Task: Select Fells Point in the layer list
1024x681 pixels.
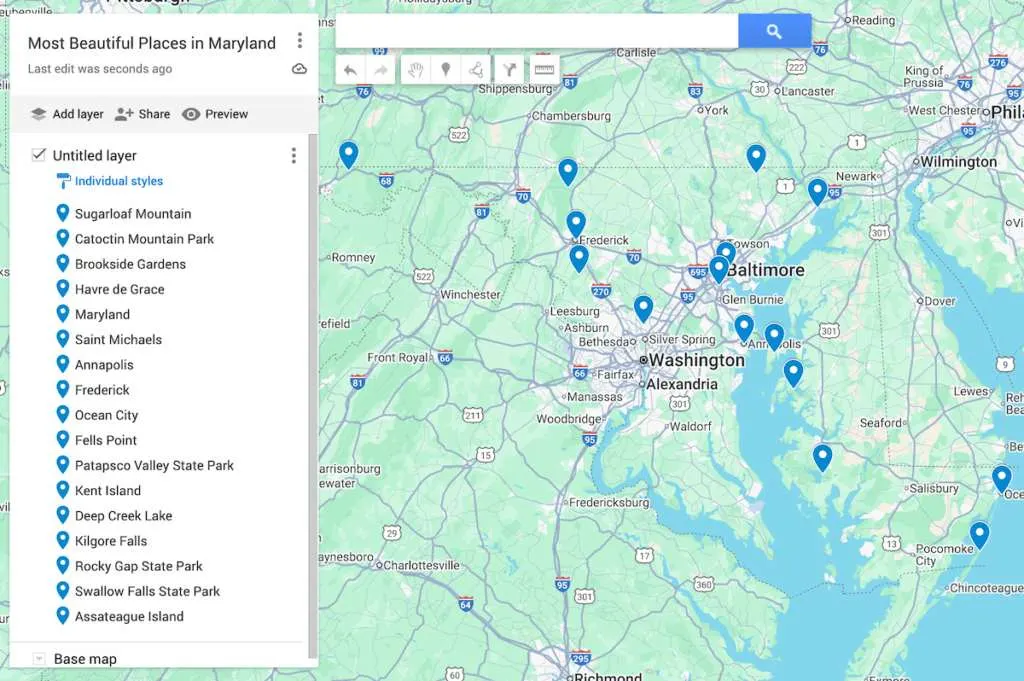Action: coord(106,440)
